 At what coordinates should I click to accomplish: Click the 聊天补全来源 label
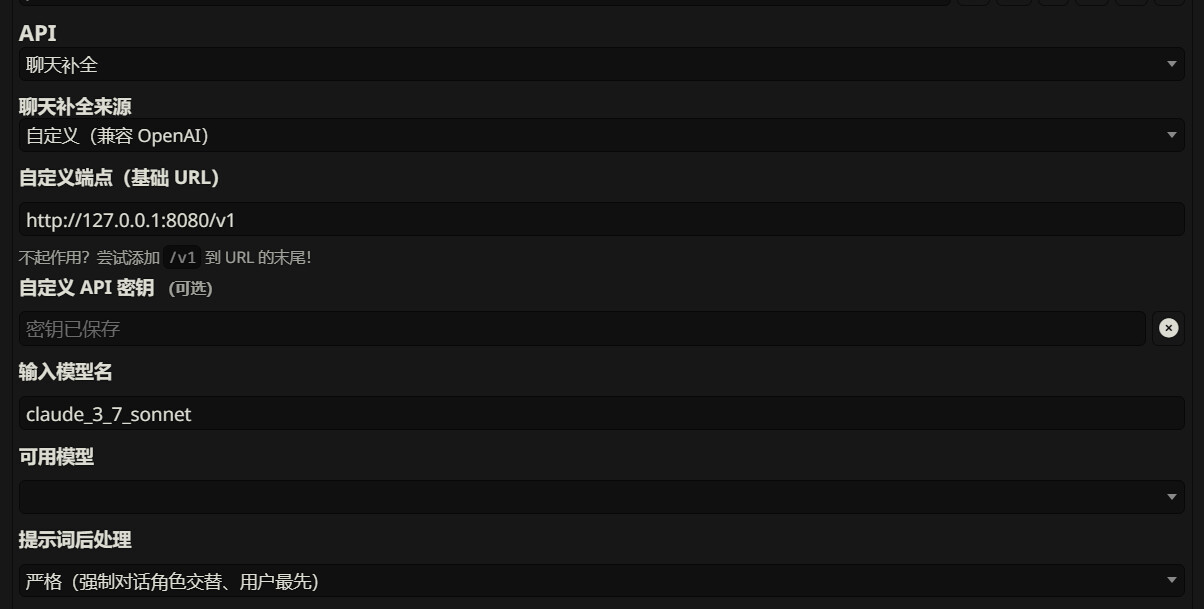point(75,106)
